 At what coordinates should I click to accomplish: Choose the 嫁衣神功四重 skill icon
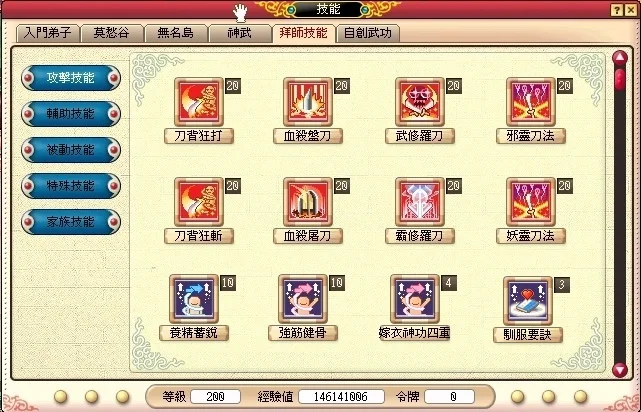pyautogui.click(x=415, y=299)
